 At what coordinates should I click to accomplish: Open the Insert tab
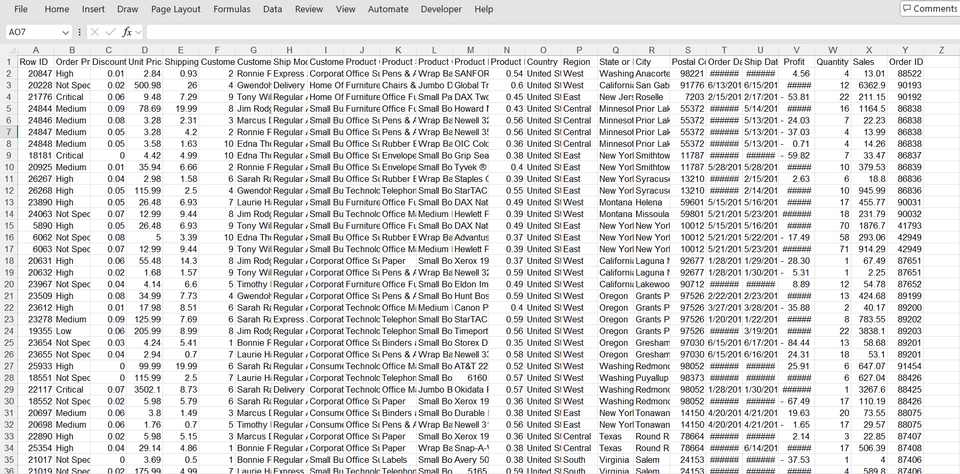[93, 9]
